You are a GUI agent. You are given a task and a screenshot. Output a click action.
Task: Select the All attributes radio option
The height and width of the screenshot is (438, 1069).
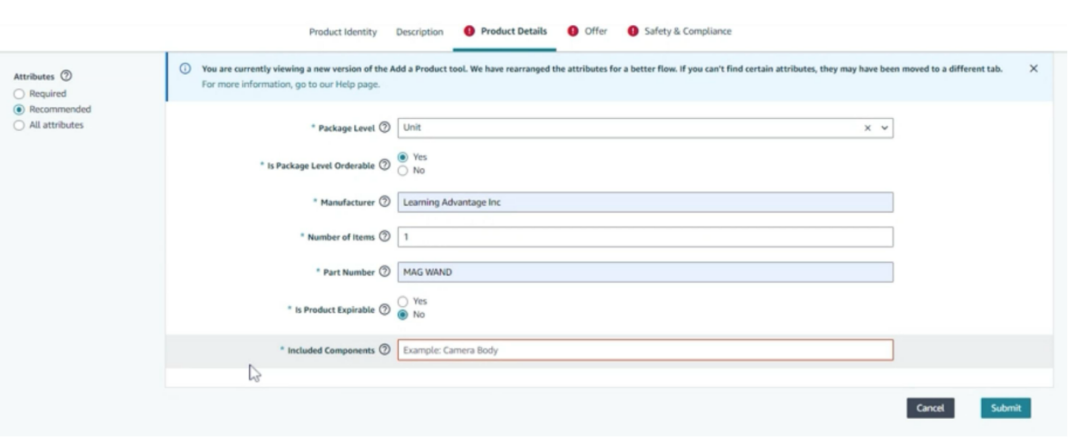tap(19, 125)
